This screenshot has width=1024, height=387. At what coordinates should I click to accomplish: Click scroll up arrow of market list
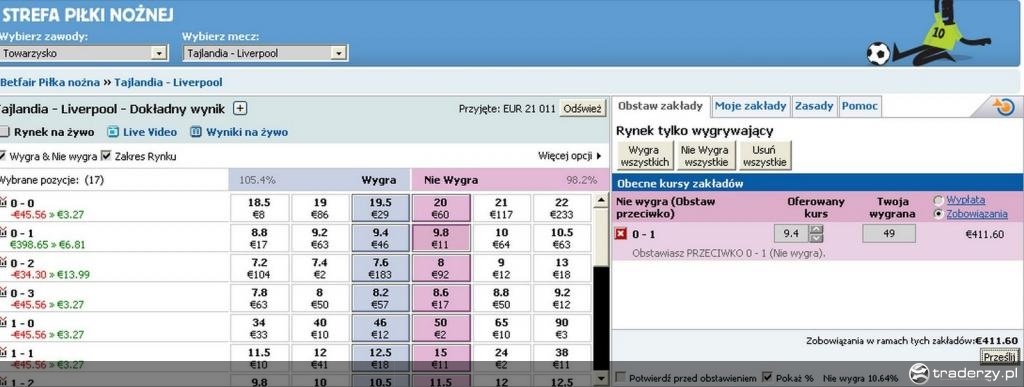click(601, 199)
